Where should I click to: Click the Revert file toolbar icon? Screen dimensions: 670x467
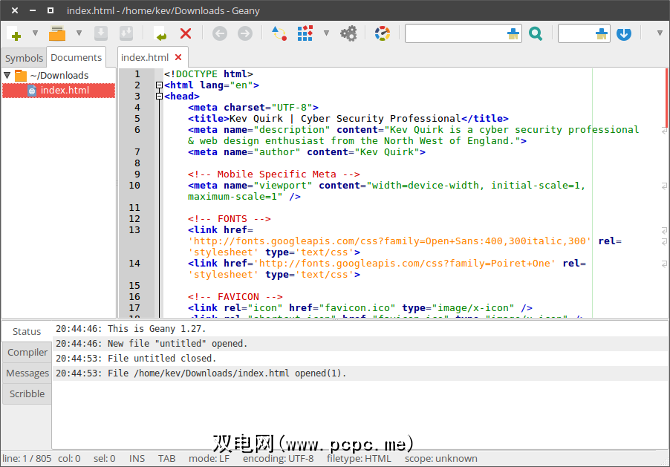(x=160, y=34)
